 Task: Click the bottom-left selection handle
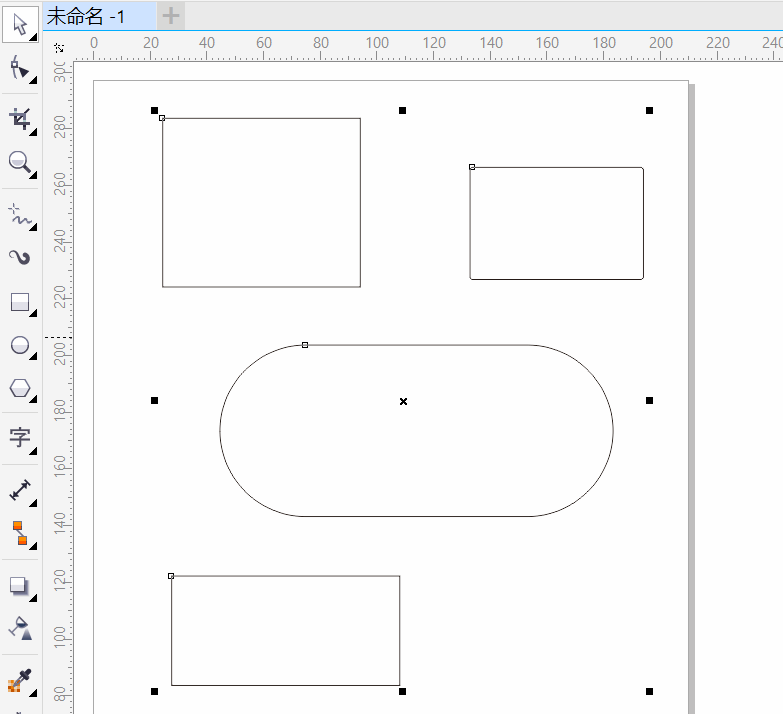tap(154, 692)
